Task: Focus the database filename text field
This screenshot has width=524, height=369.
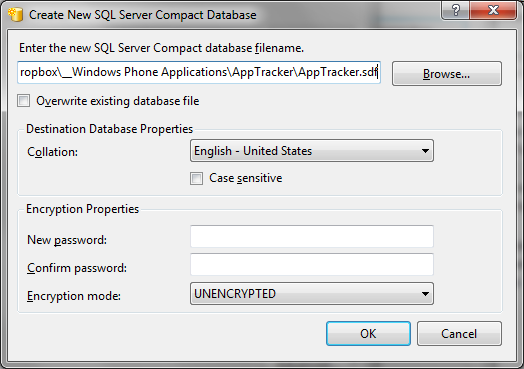Action: click(199, 72)
